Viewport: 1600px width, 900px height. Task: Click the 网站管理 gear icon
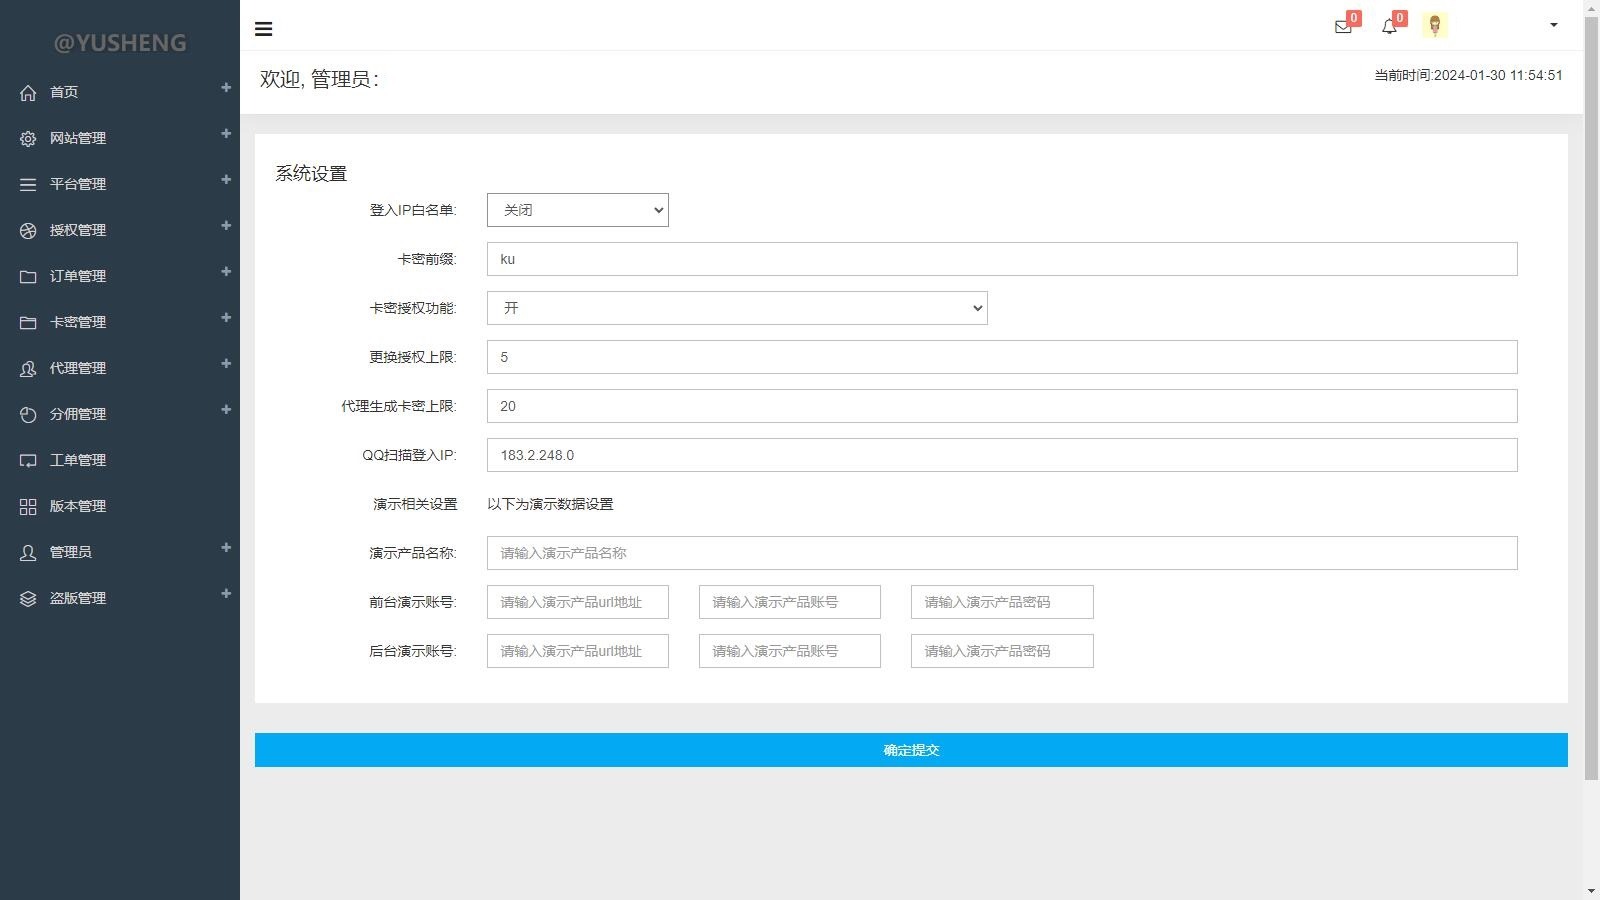click(x=27, y=138)
